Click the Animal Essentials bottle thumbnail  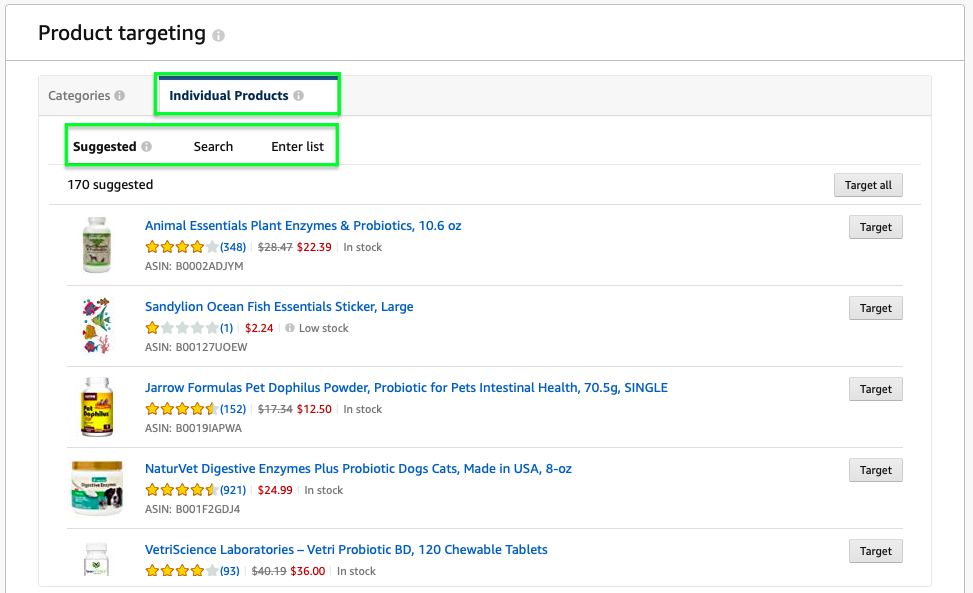coord(97,245)
